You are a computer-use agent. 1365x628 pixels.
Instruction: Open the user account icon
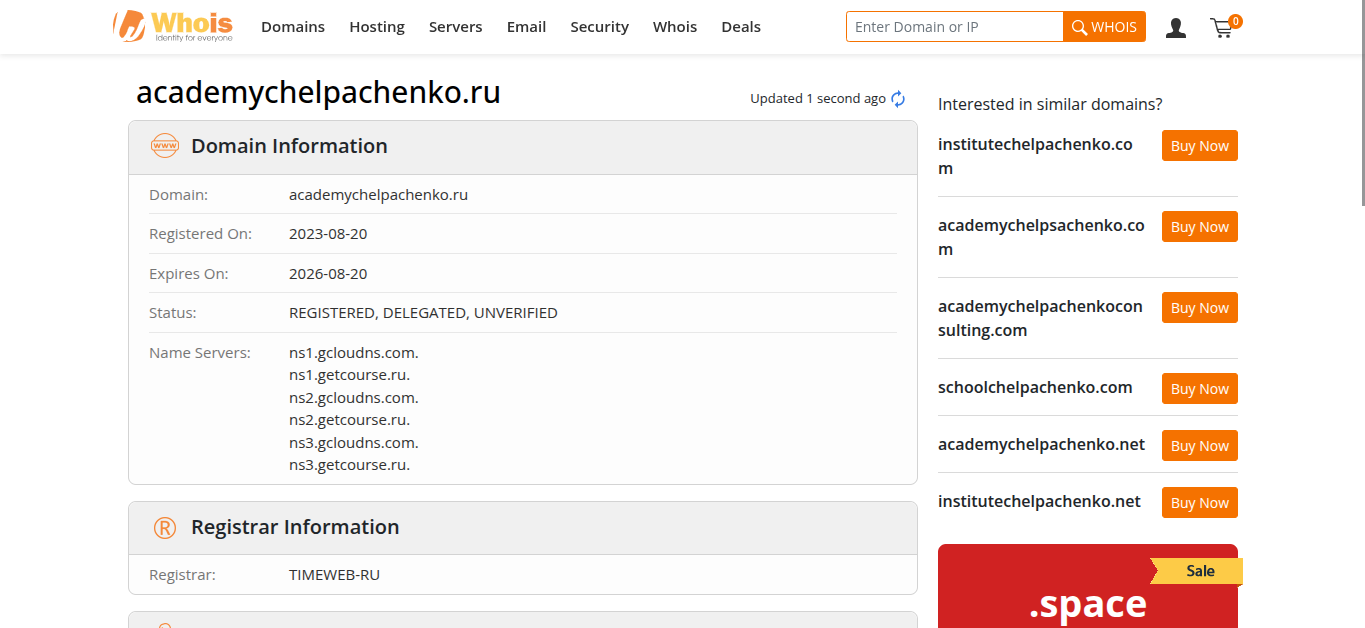pyautogui.click(x=1176, y=28)
